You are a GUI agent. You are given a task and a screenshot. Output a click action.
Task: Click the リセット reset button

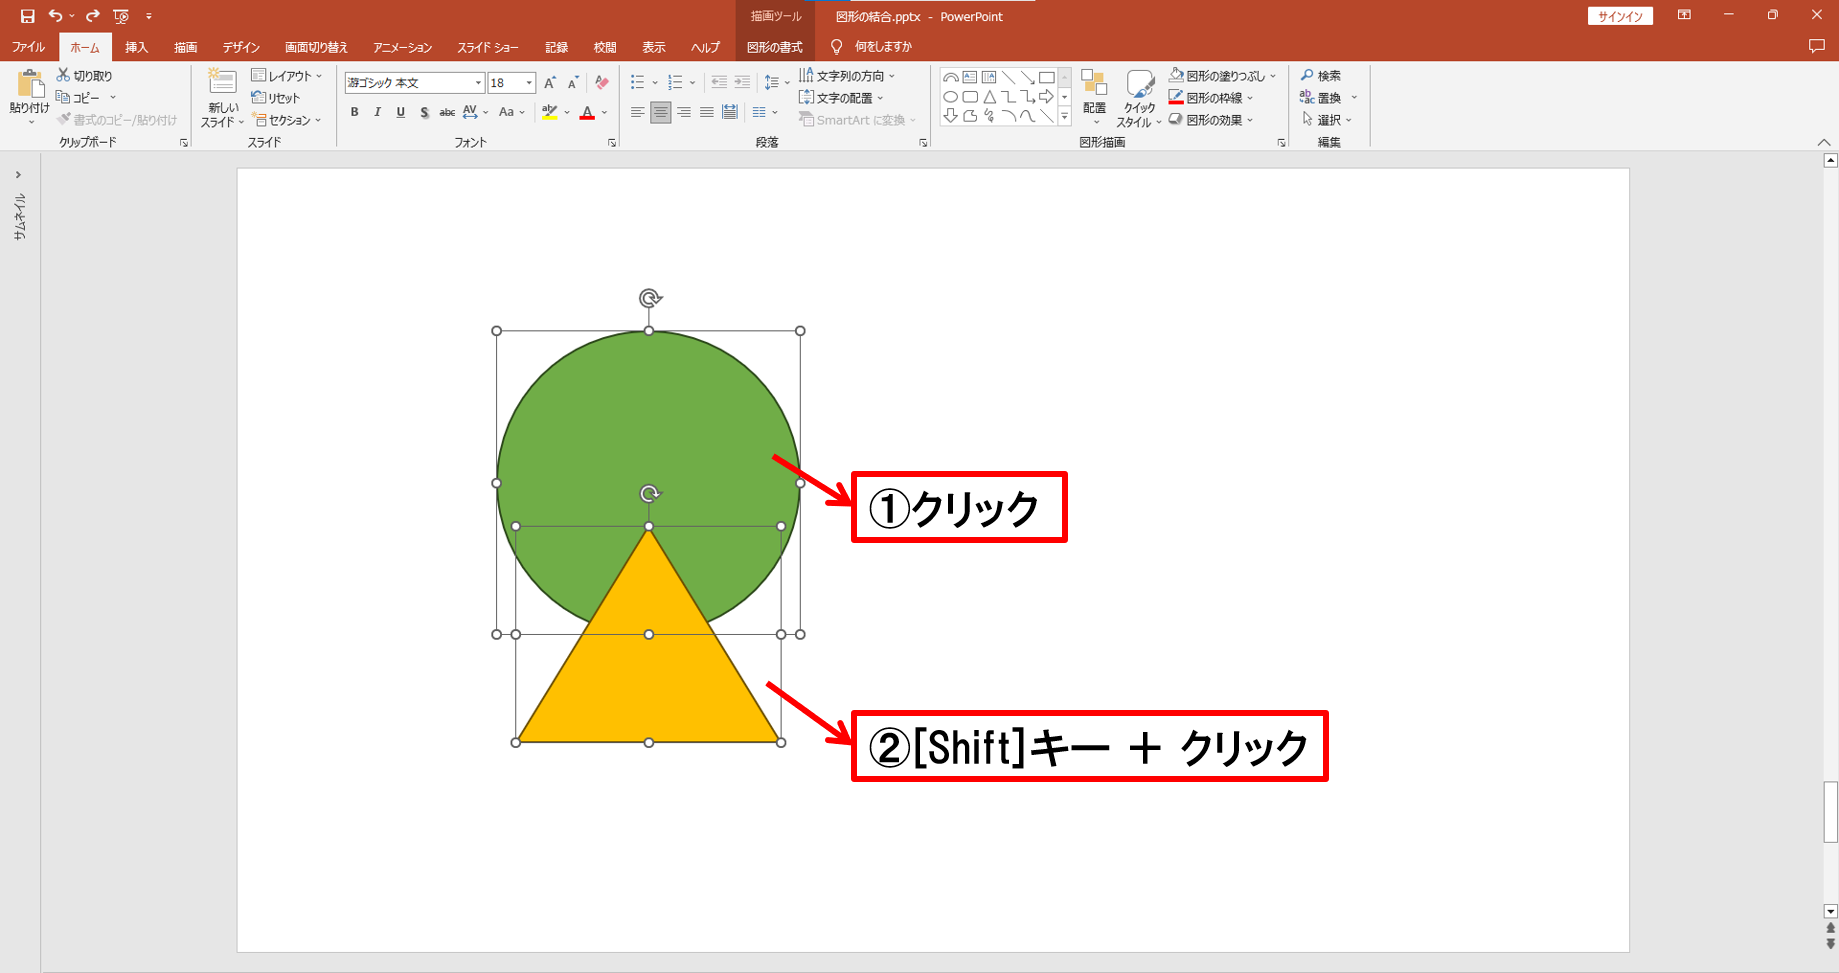(276, 97)
